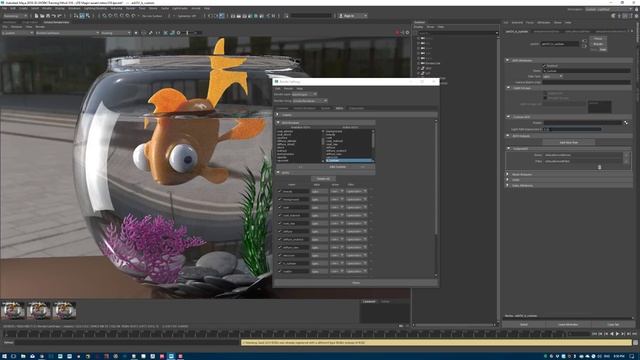Toggle the background AOV checkbox
640x360 pixels.
(x=280, y=199)
